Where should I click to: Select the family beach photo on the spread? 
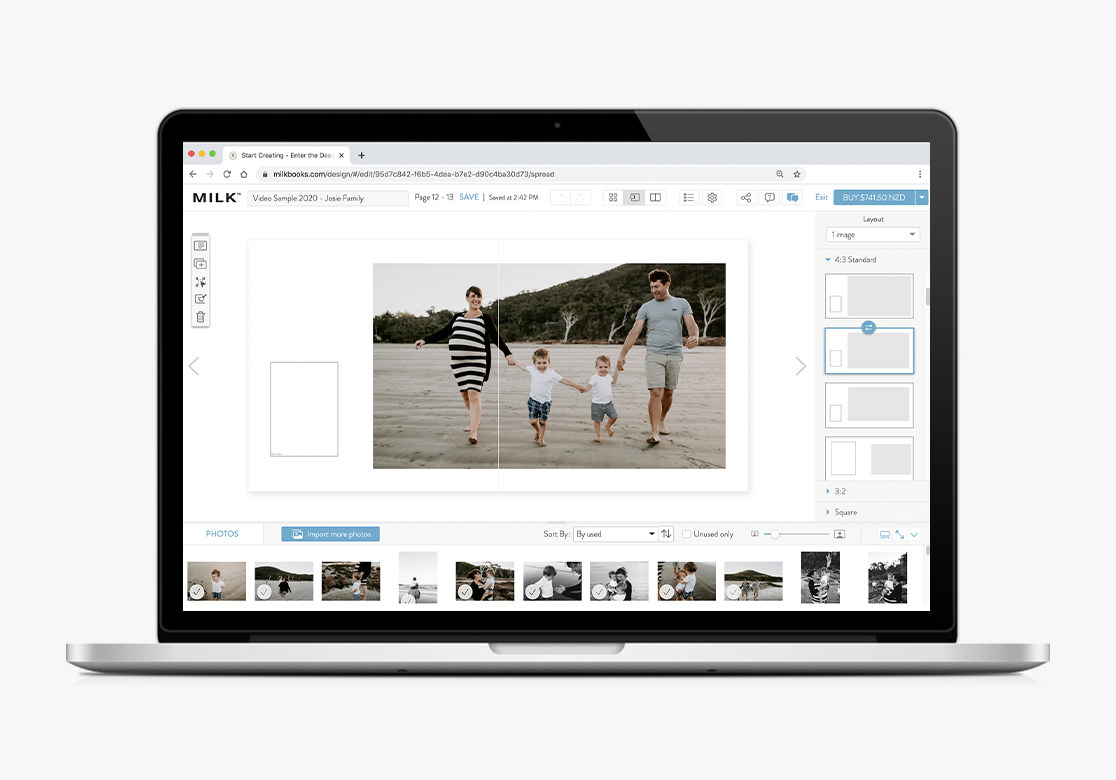click(549, 366)
